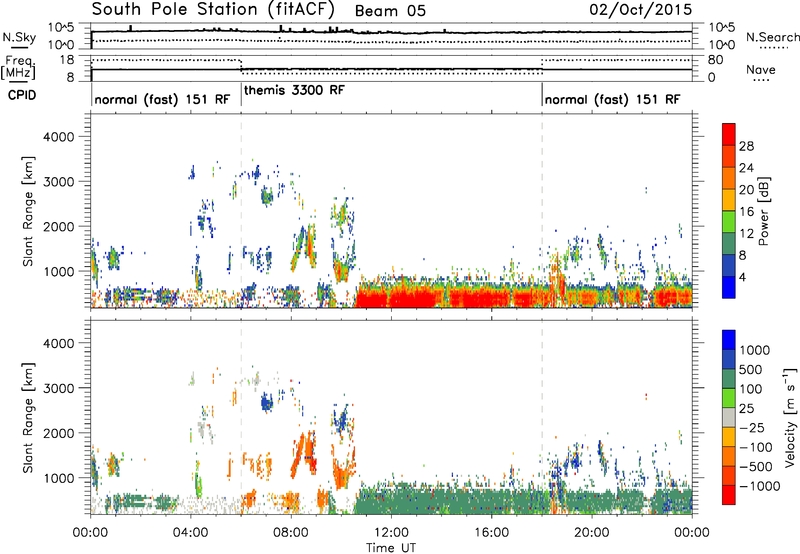The height and width of the screenshot is (554, 800).
Task: Click the red top segment of Power color bar
Action: (x=729, y=135)
